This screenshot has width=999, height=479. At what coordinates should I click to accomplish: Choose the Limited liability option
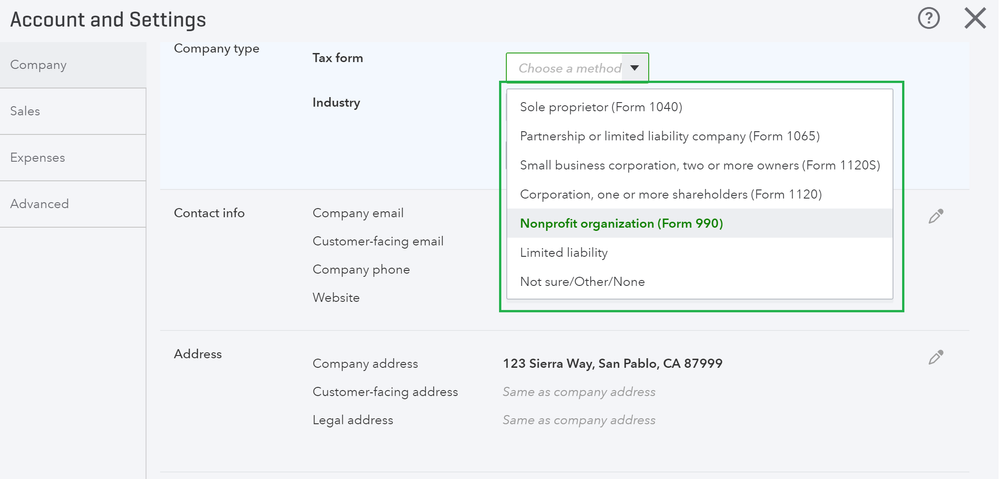pos(564,253)
